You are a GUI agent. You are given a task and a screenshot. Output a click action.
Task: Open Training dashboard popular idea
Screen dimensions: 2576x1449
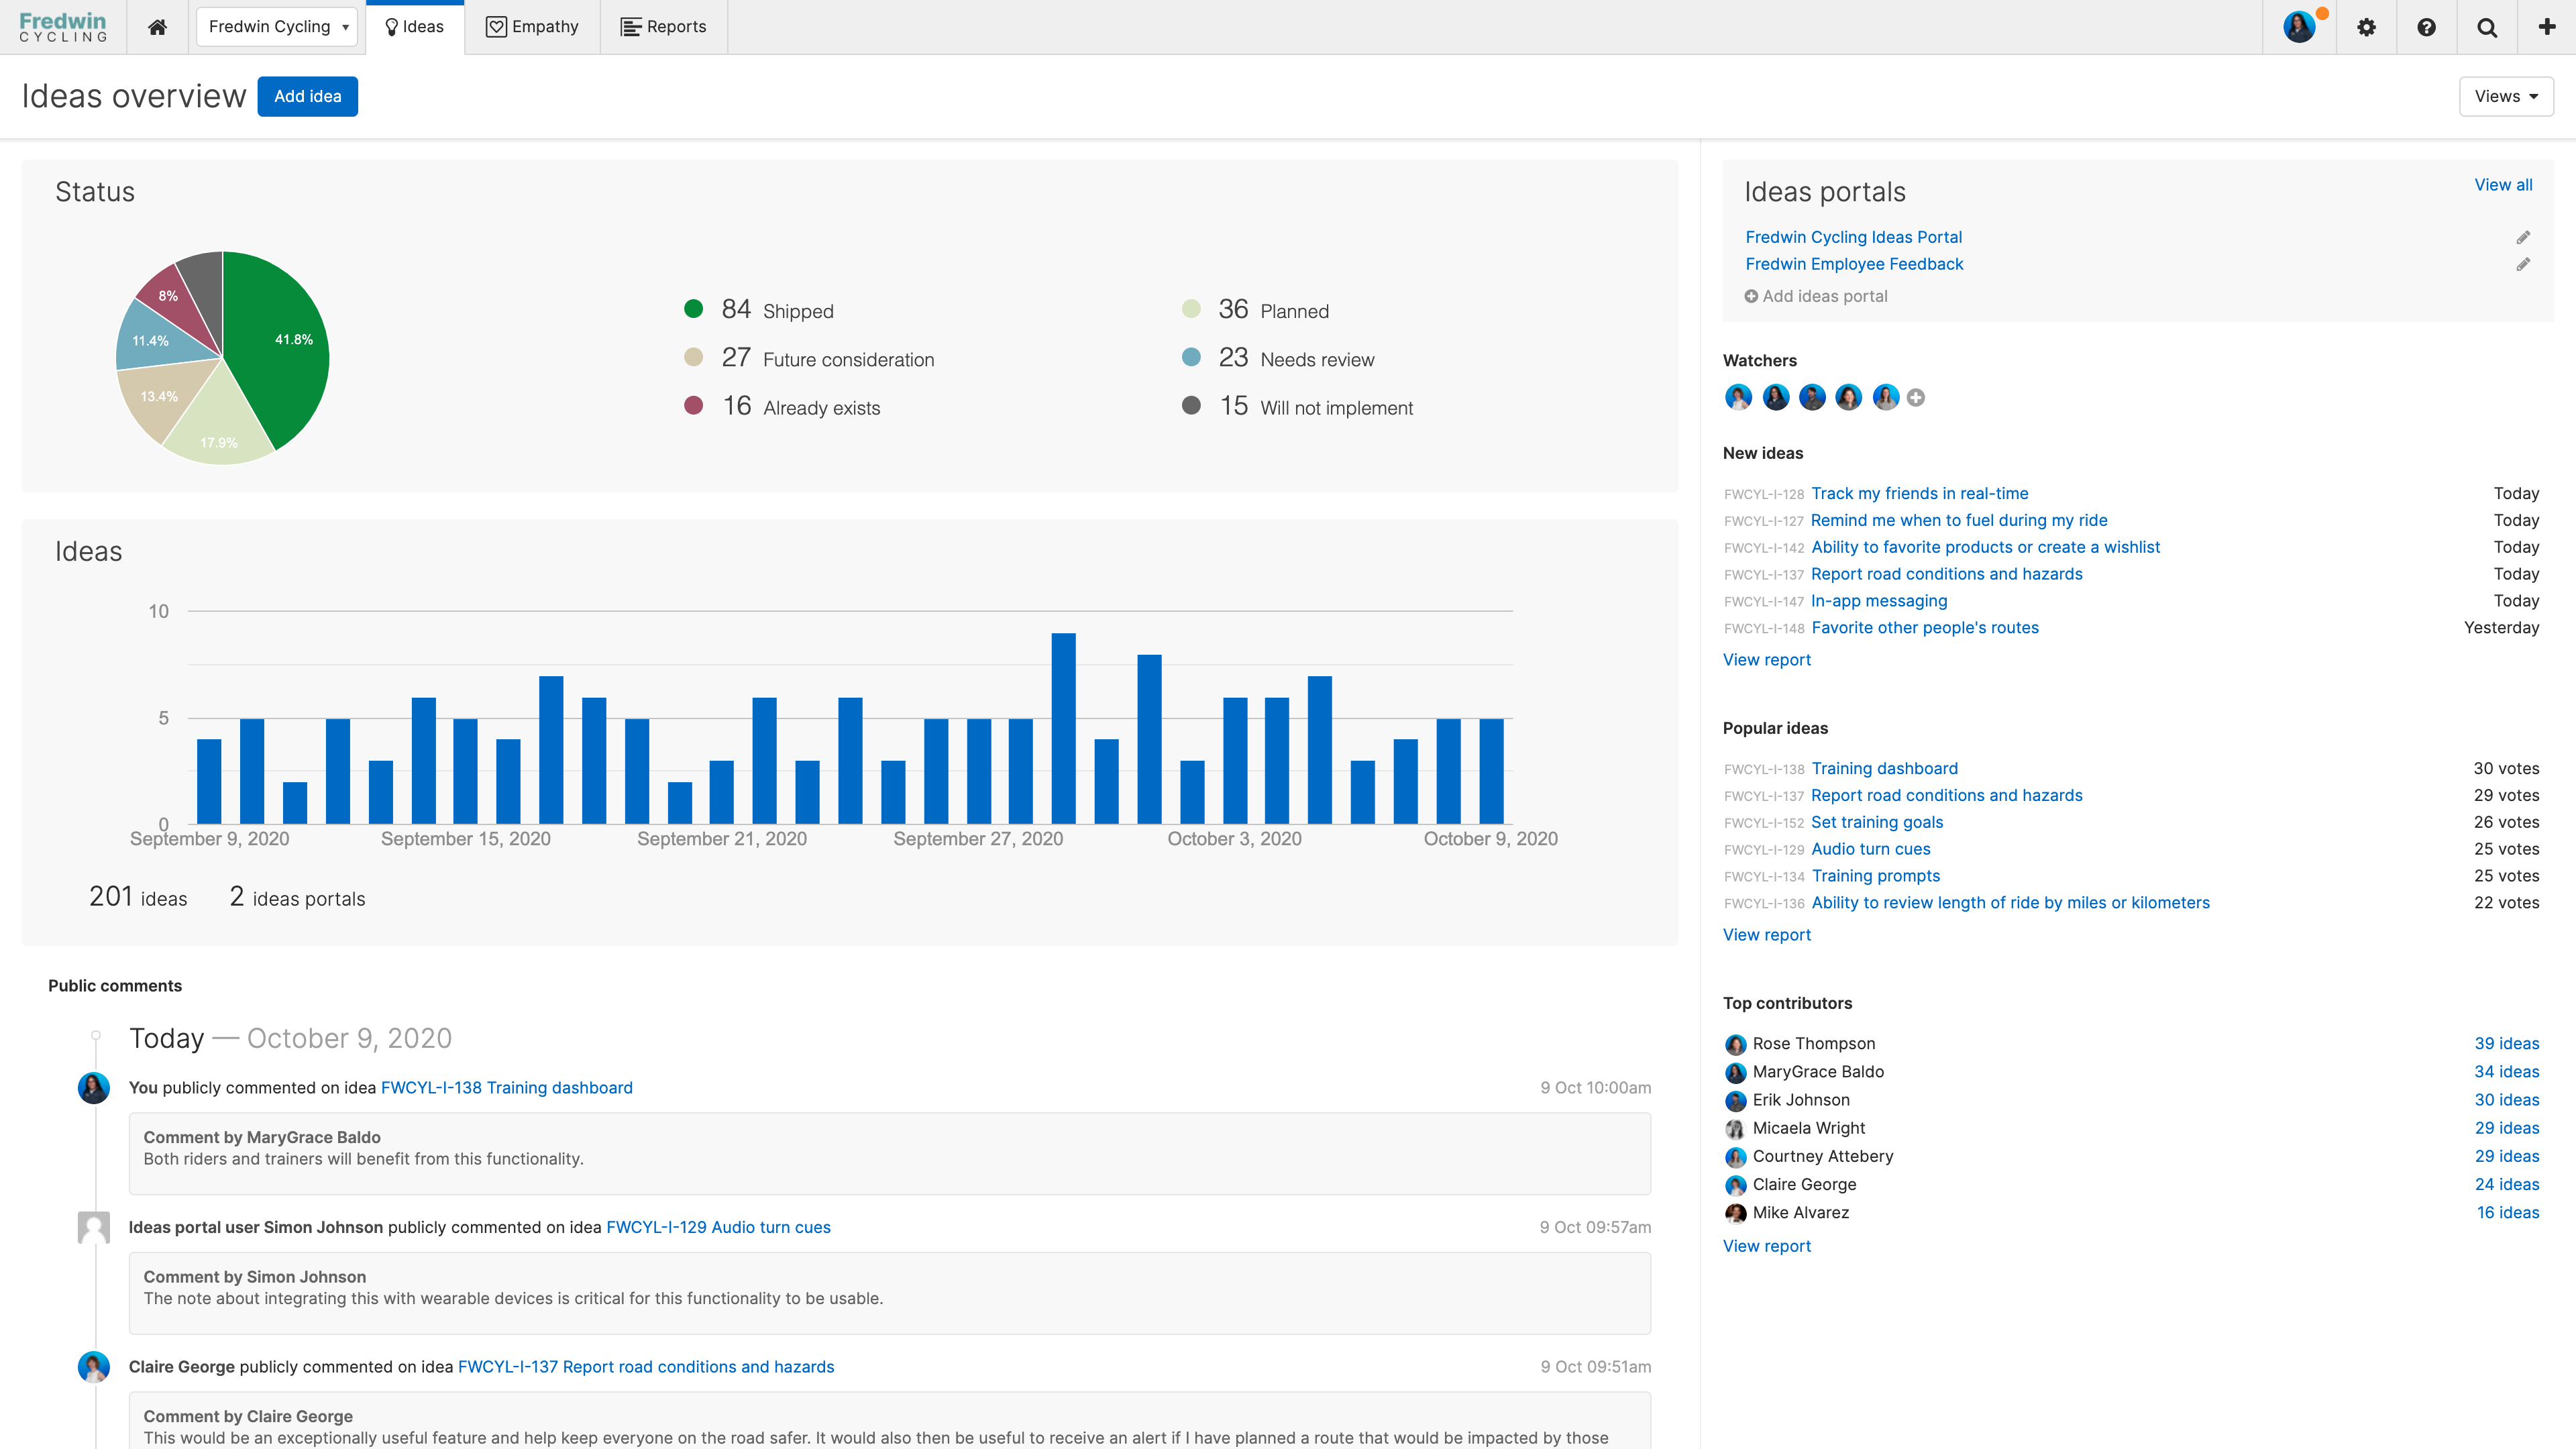(1884, 768)
